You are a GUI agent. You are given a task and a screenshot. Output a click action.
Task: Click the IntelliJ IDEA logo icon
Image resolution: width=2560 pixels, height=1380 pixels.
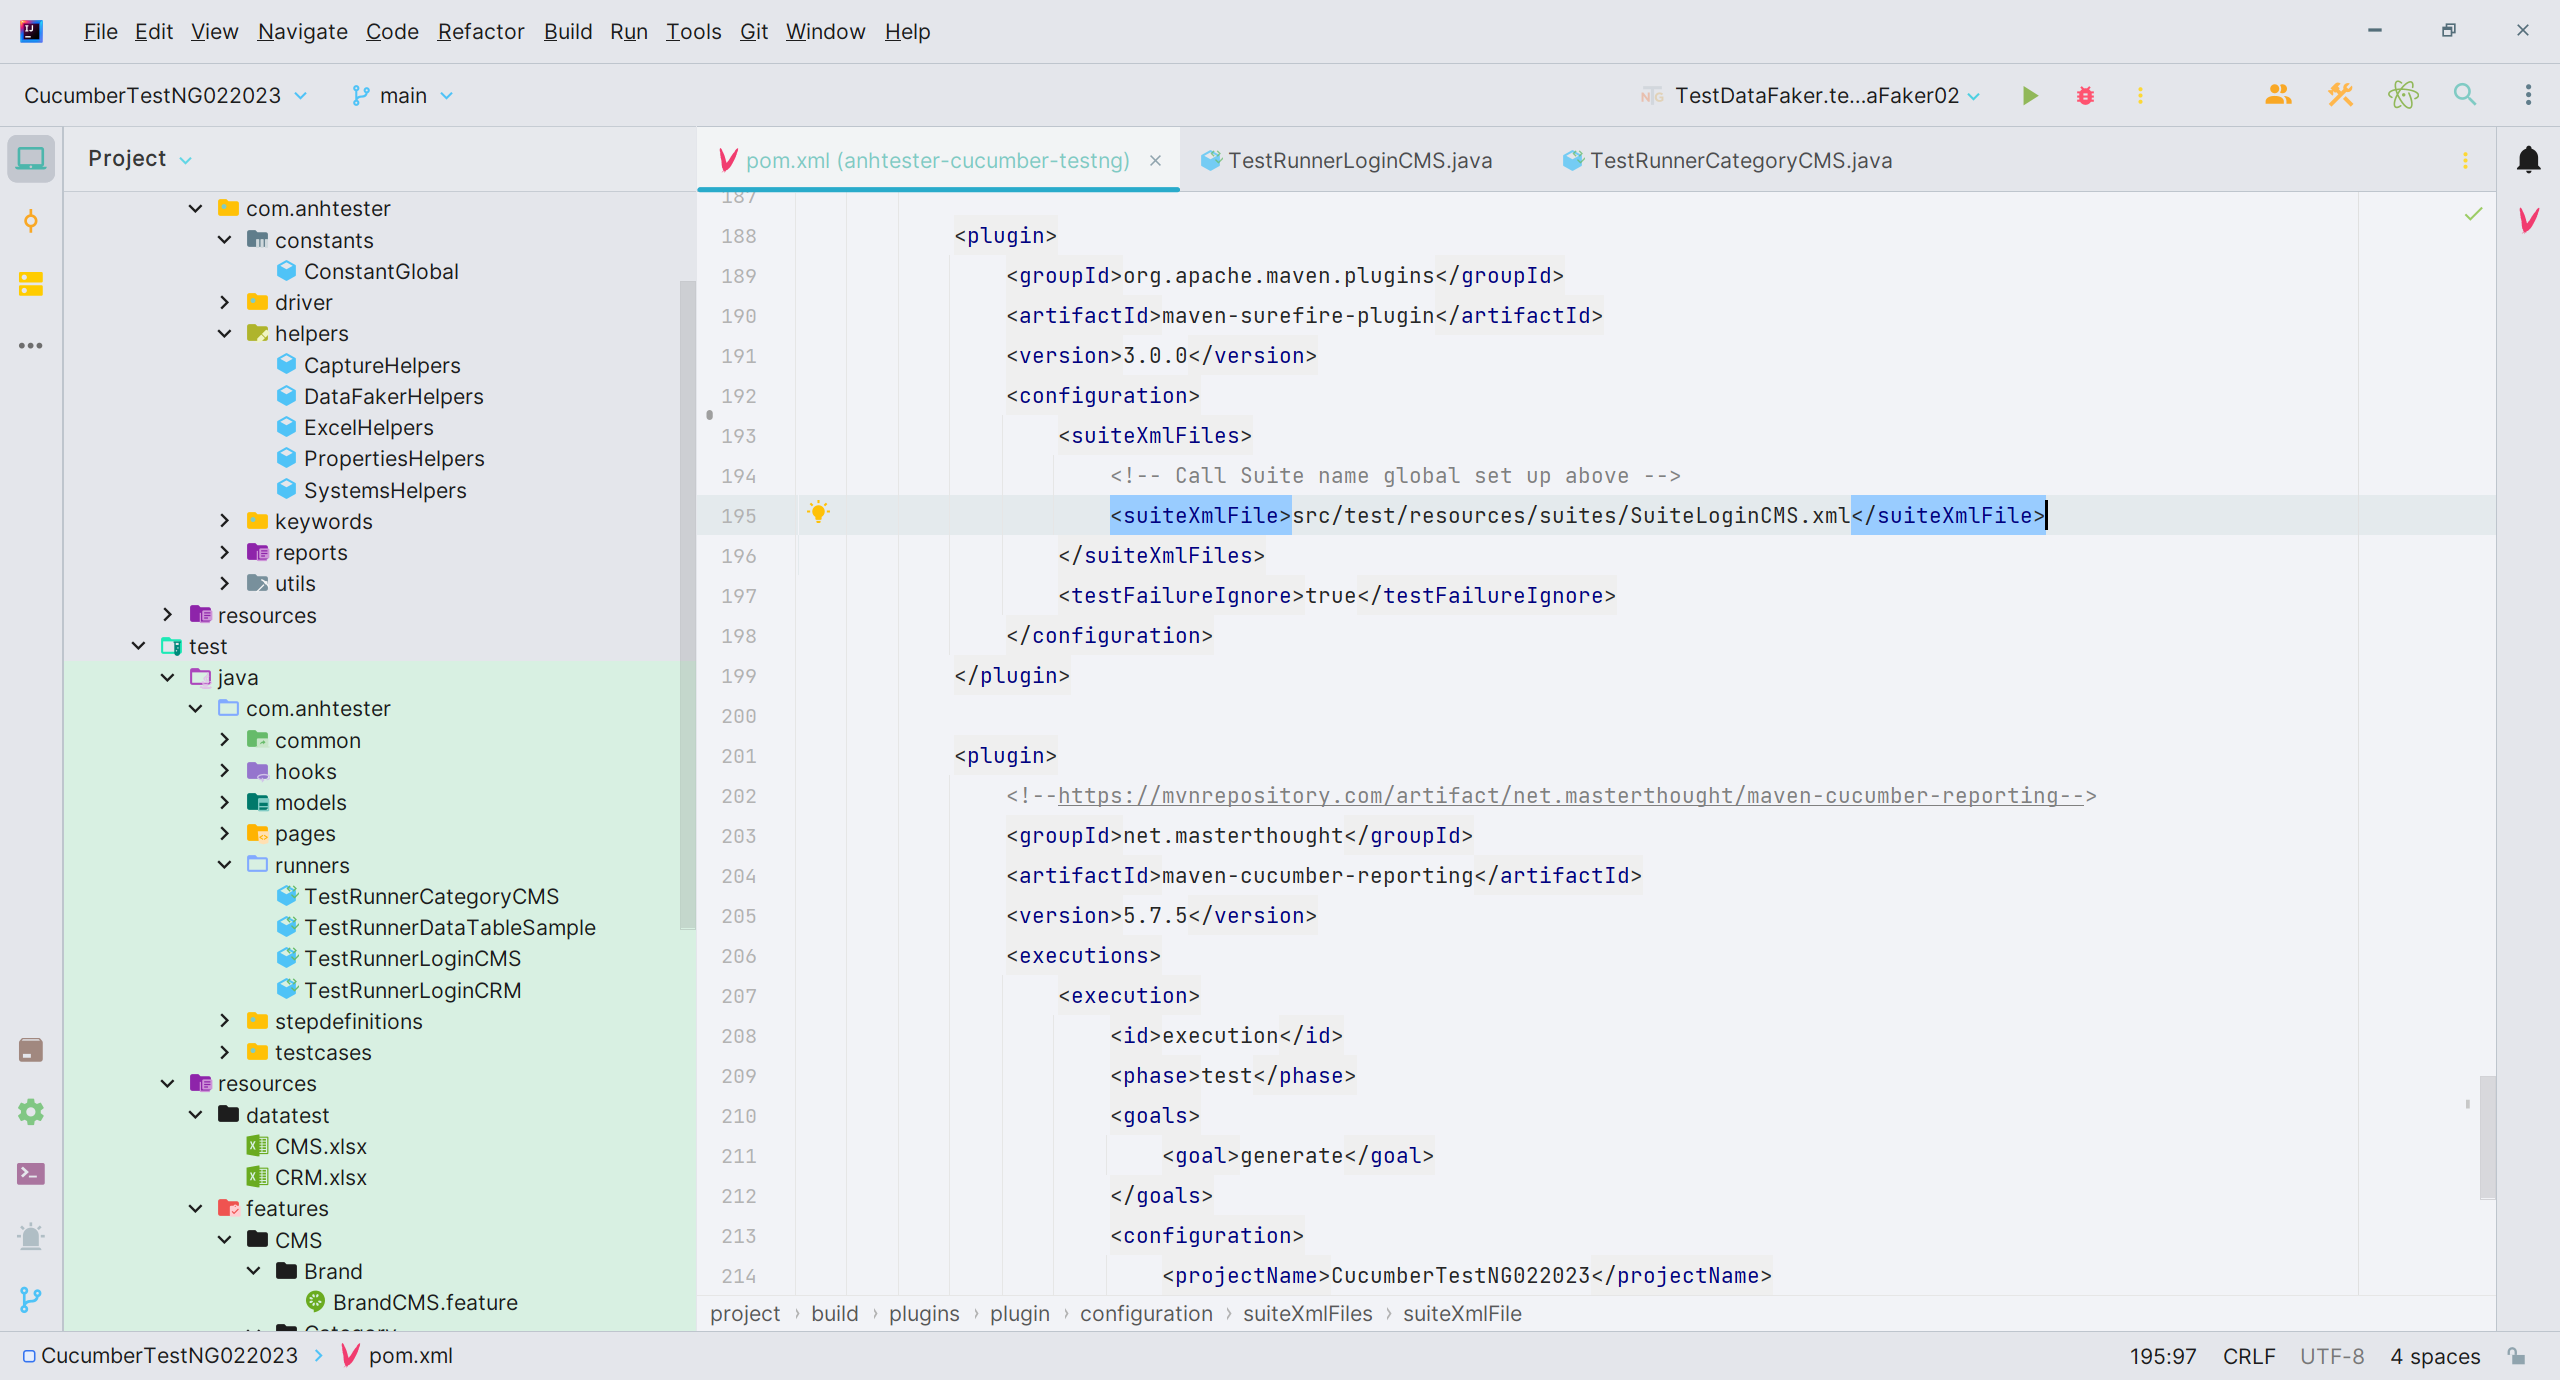point(31,31)
